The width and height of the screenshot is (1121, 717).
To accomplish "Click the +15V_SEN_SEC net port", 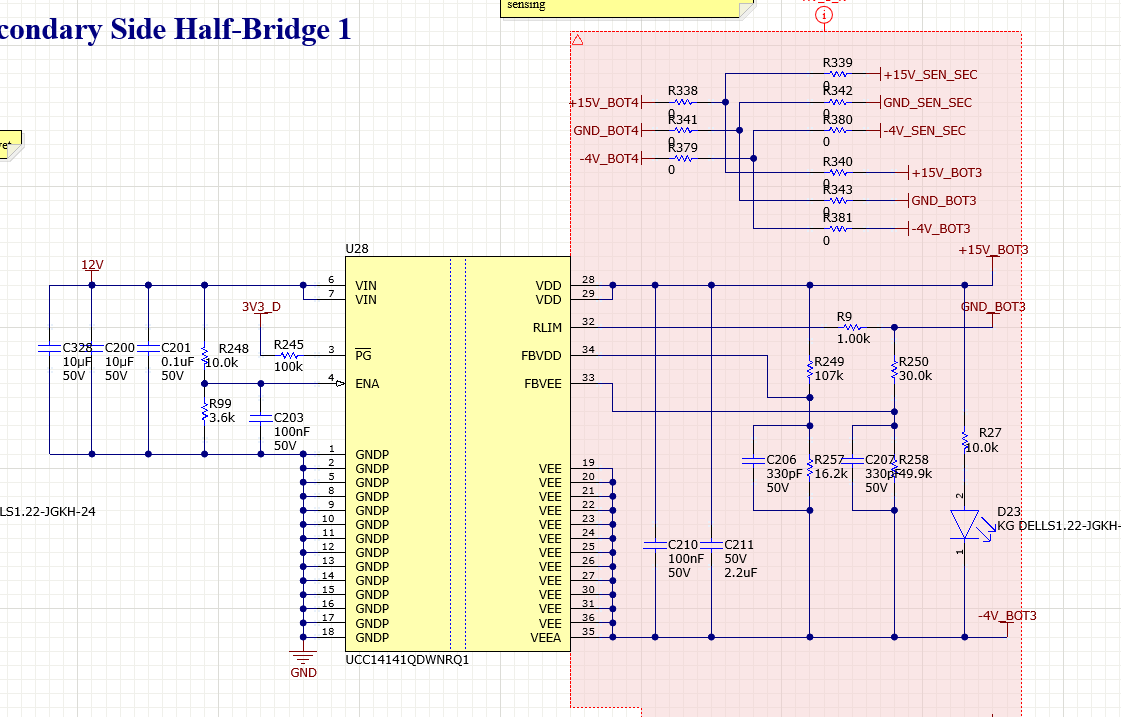I will point(928,74).
